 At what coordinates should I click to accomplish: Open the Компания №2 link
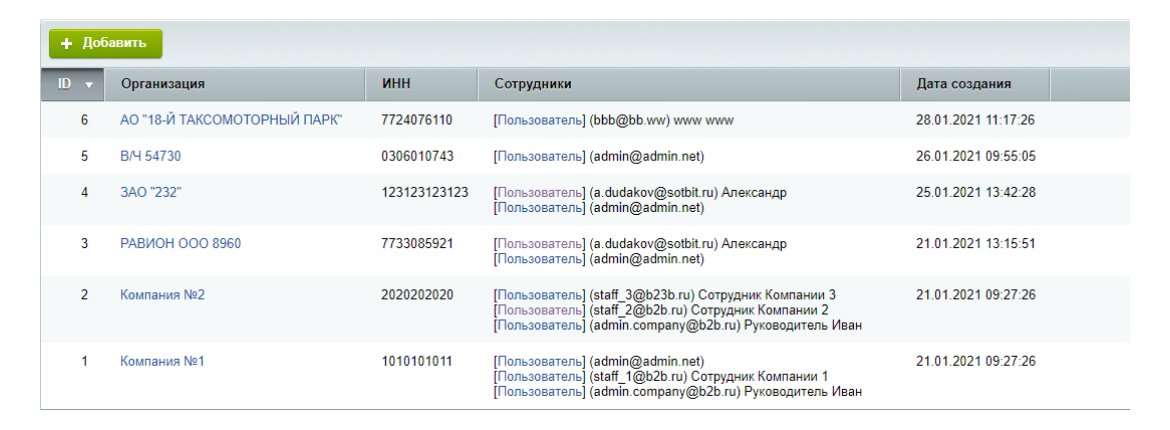[162, 295]
